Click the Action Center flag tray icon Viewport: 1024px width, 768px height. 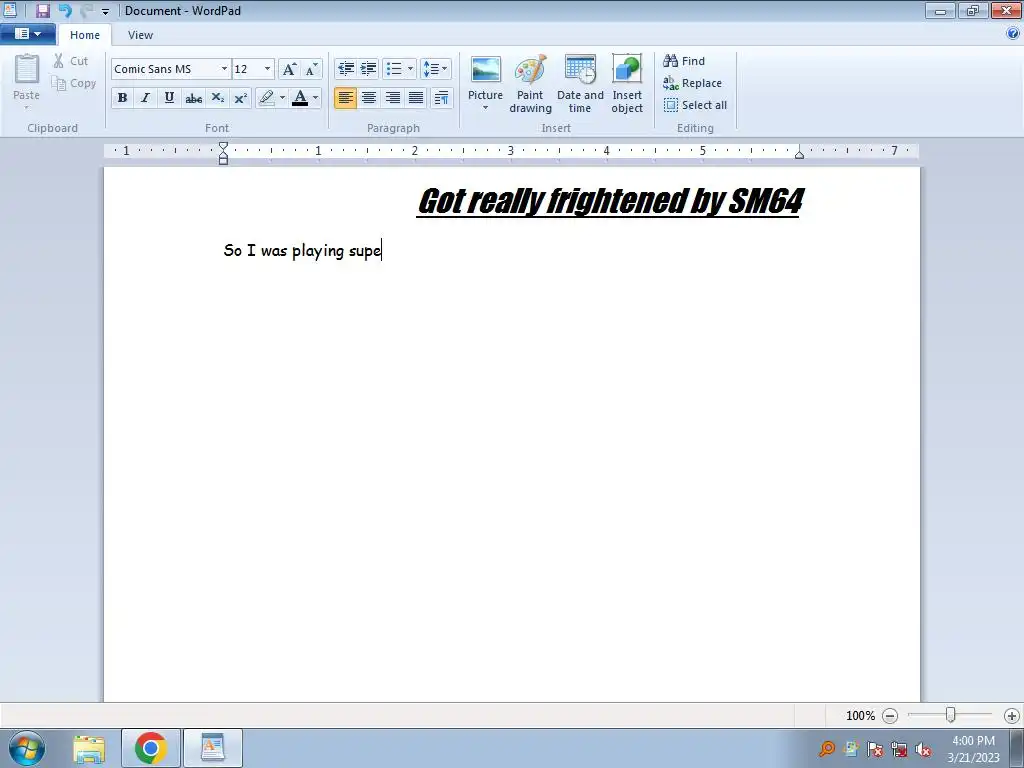[x=875, y=749]
